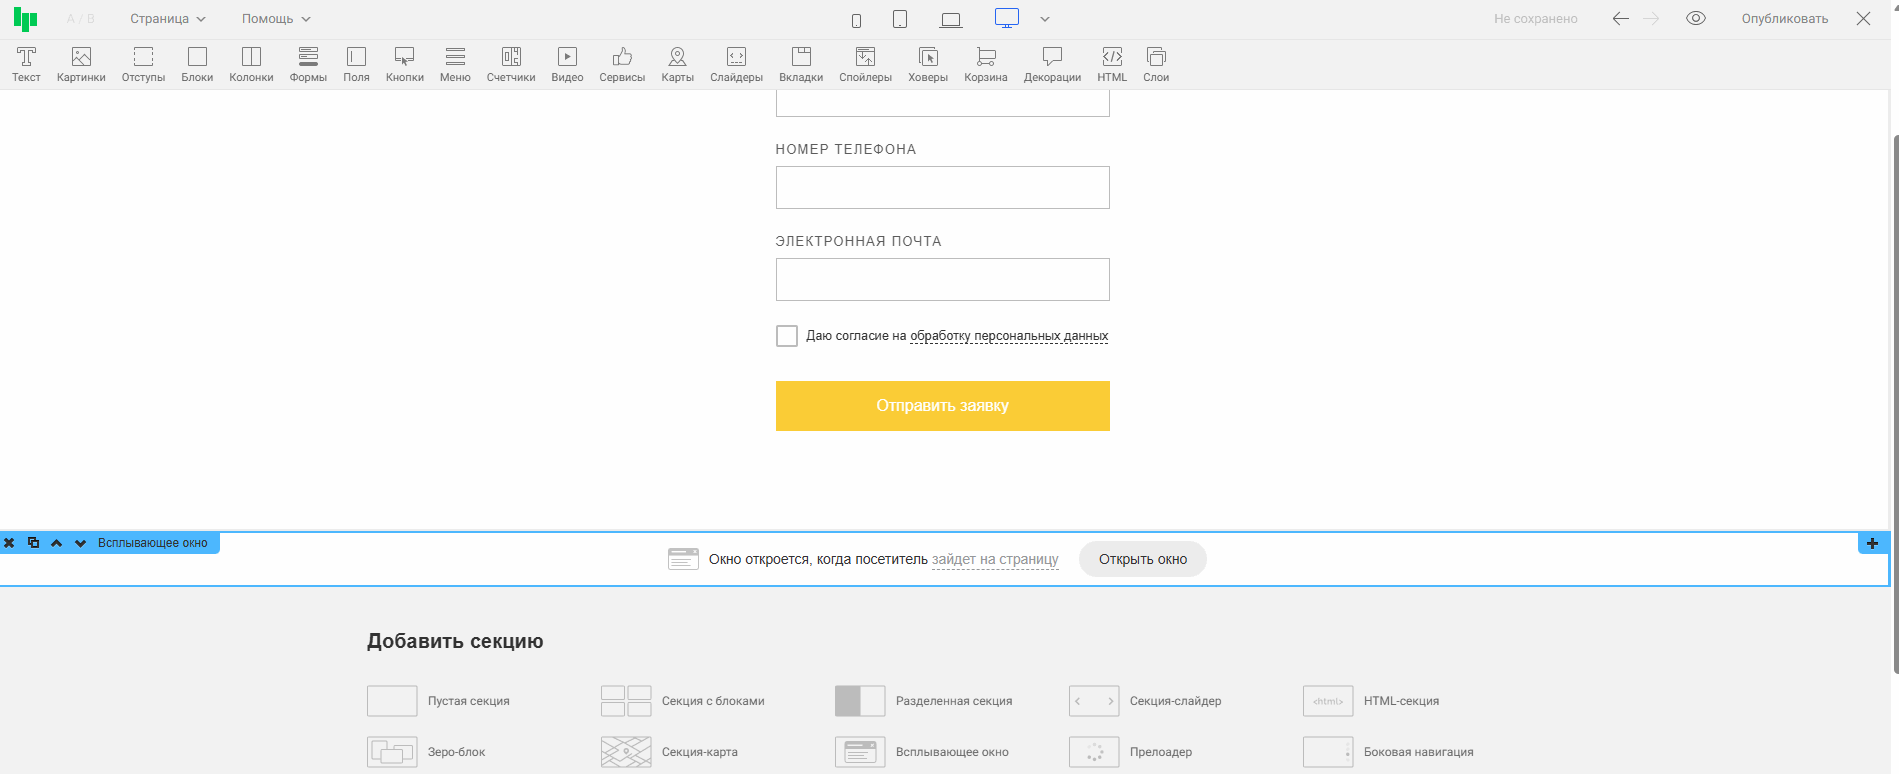
Task: Open the Страница menu
Action: (168, 19)
